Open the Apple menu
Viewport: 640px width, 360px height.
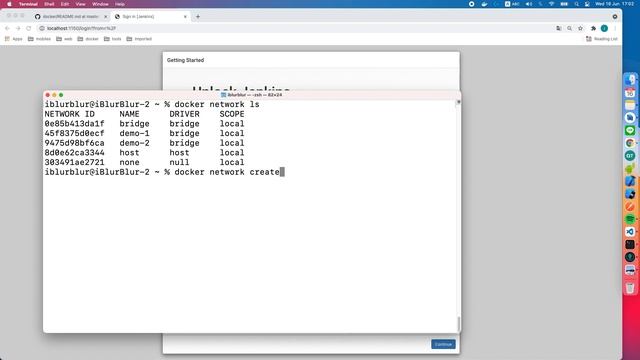(9, 4)
